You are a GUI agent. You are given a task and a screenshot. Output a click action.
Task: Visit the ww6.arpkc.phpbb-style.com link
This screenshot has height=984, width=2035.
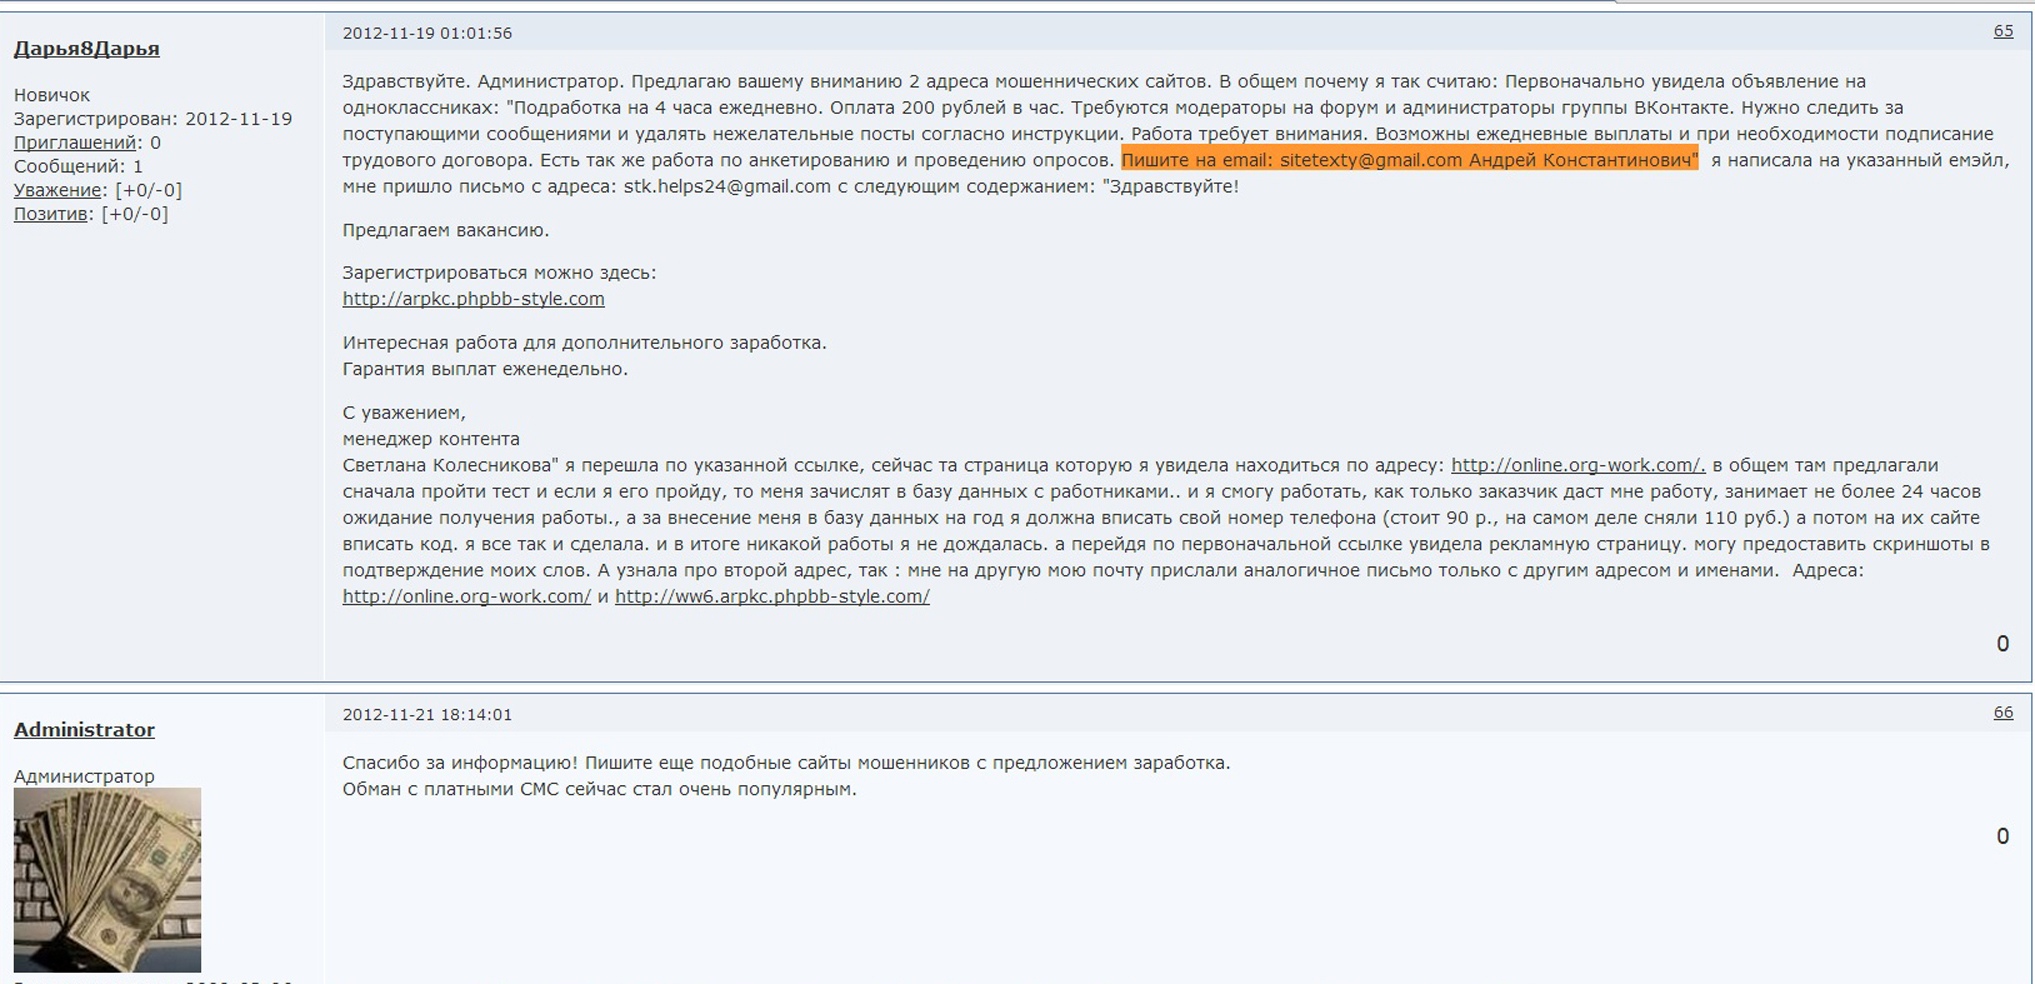pos(772,596)
